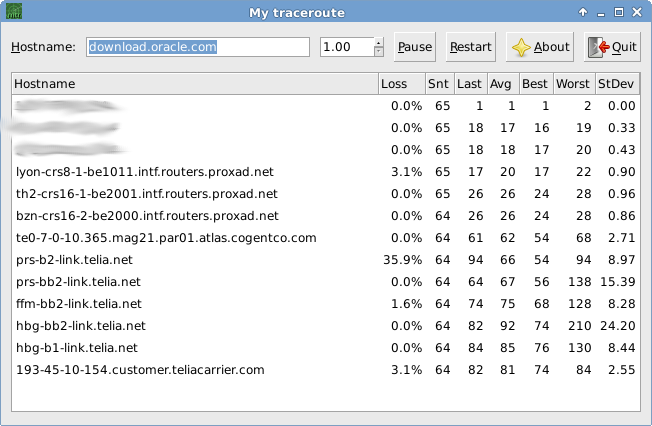Image resolution: width=652 pixels, height=426 pixels.
Task: Increase the interval with the up stepper arrow
Action: (378, 42)
